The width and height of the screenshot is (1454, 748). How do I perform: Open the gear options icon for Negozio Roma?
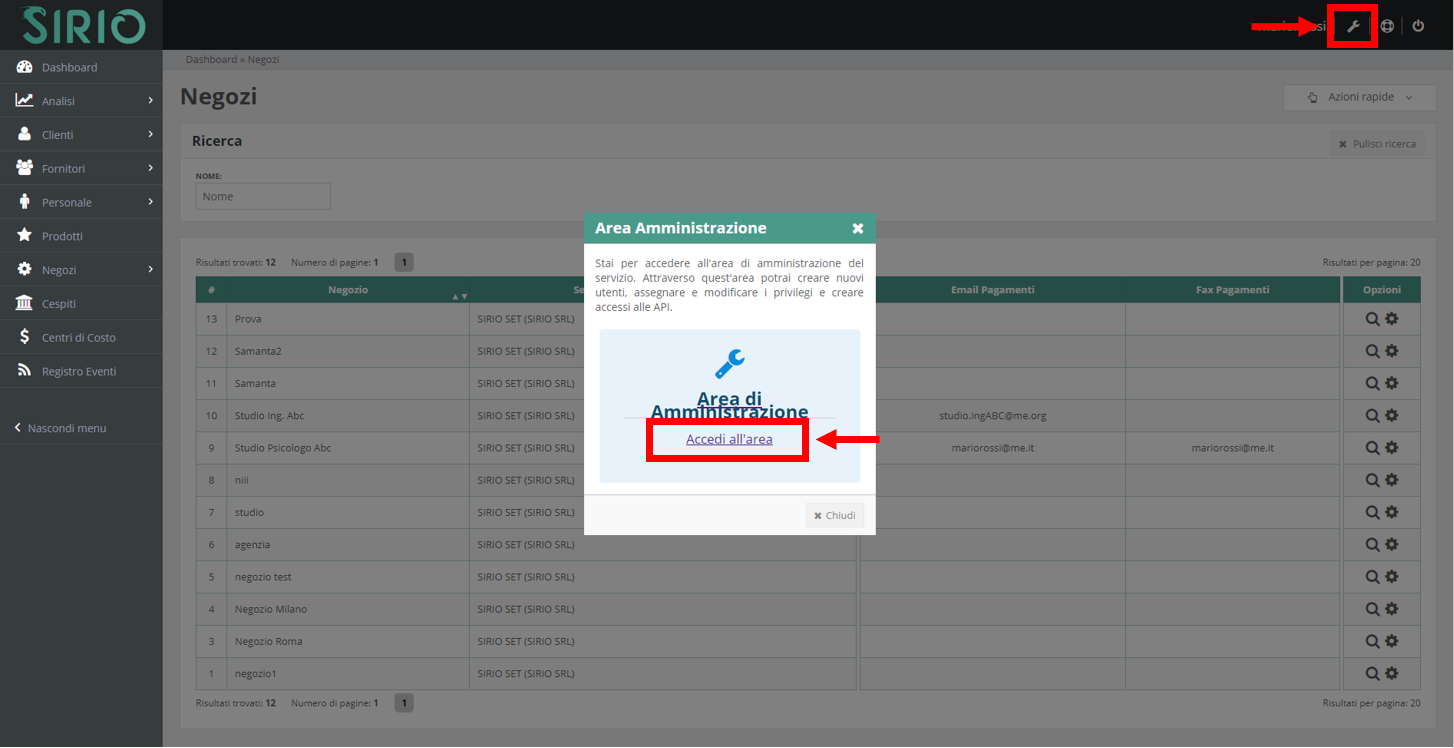(1393, 641)
